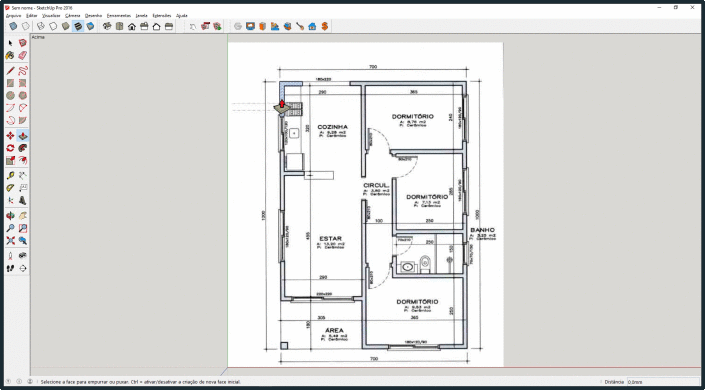Activate the Section Plane tool
Screen dimensions: 705x390
22,269
